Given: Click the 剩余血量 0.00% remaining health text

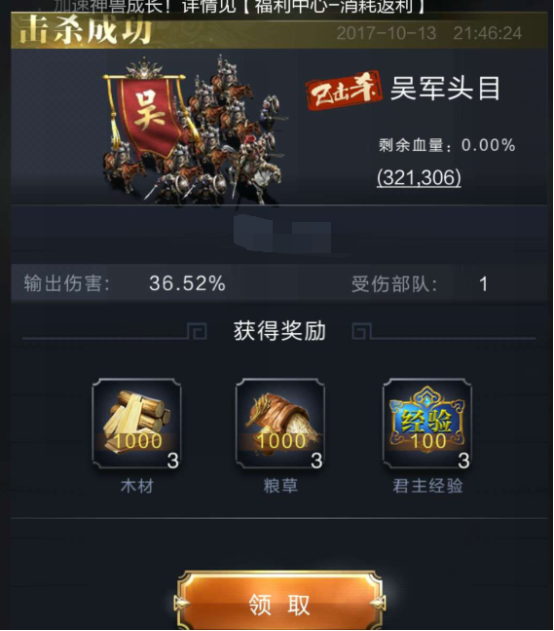Looking at the screenshot, I should pos(447,145).
